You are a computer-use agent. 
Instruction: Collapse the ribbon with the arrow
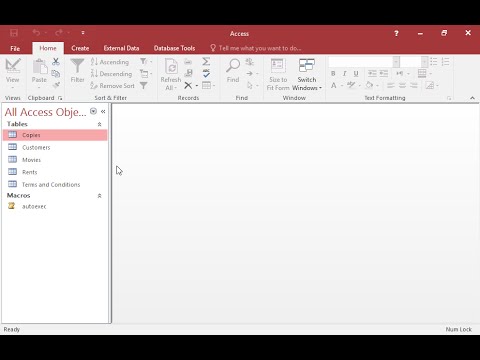point(472,98)
